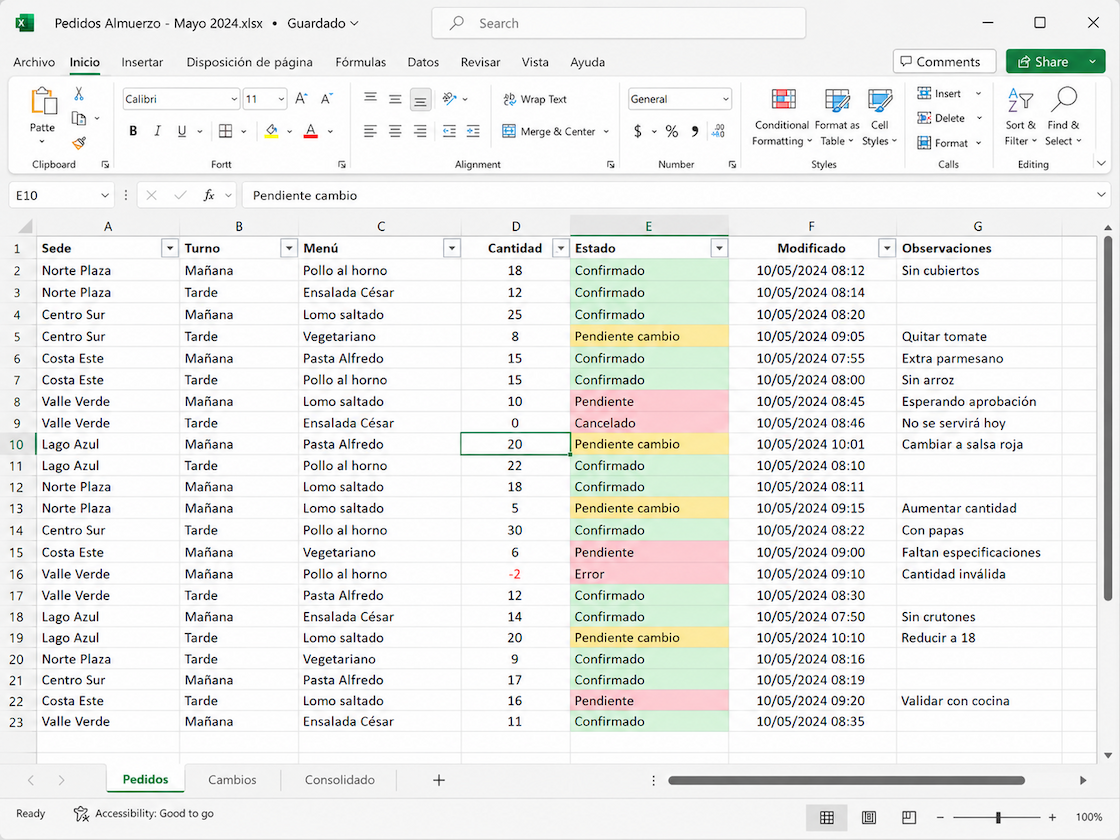Toggle bold formatting

pyautogui.click(x=133, y=131)
